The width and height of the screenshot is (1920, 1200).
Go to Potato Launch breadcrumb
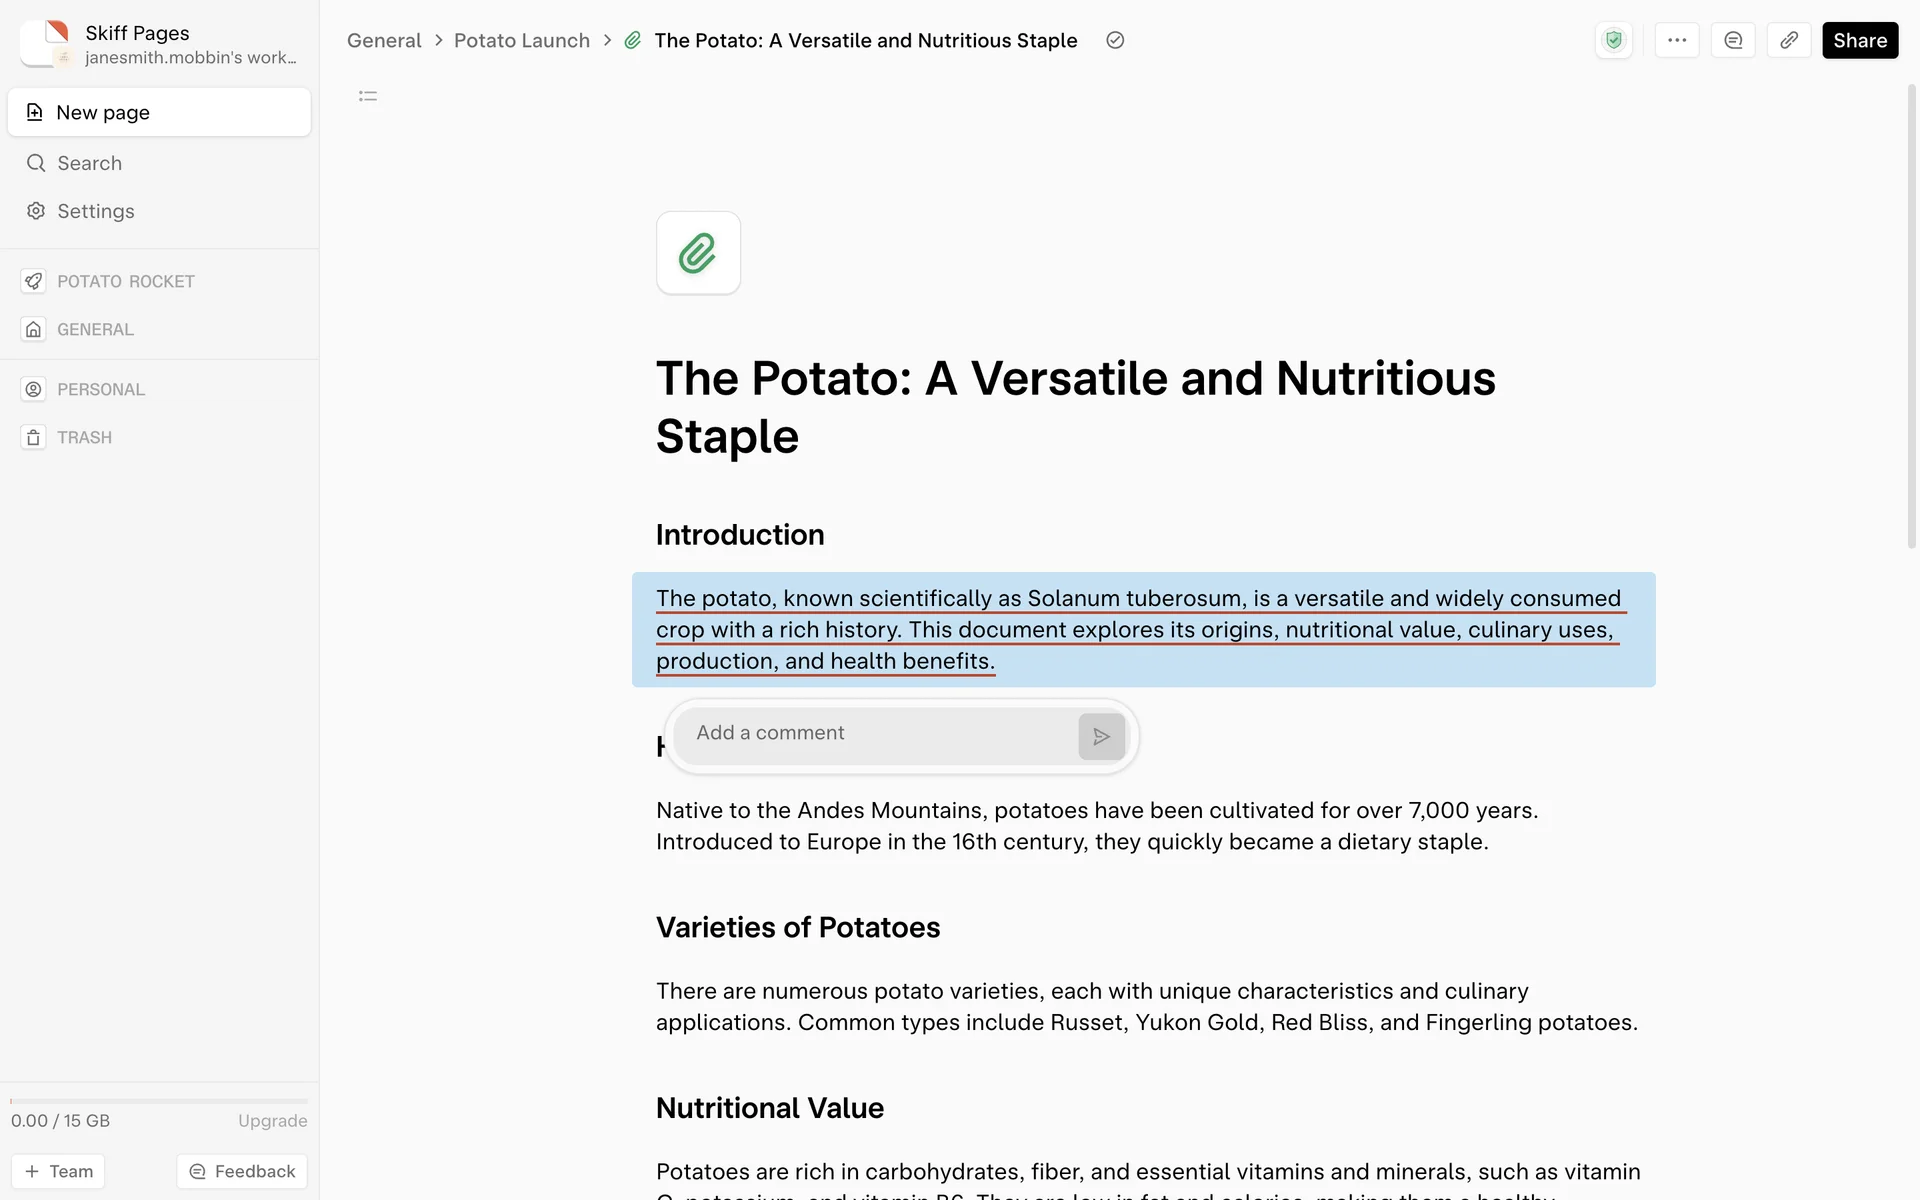521,40
